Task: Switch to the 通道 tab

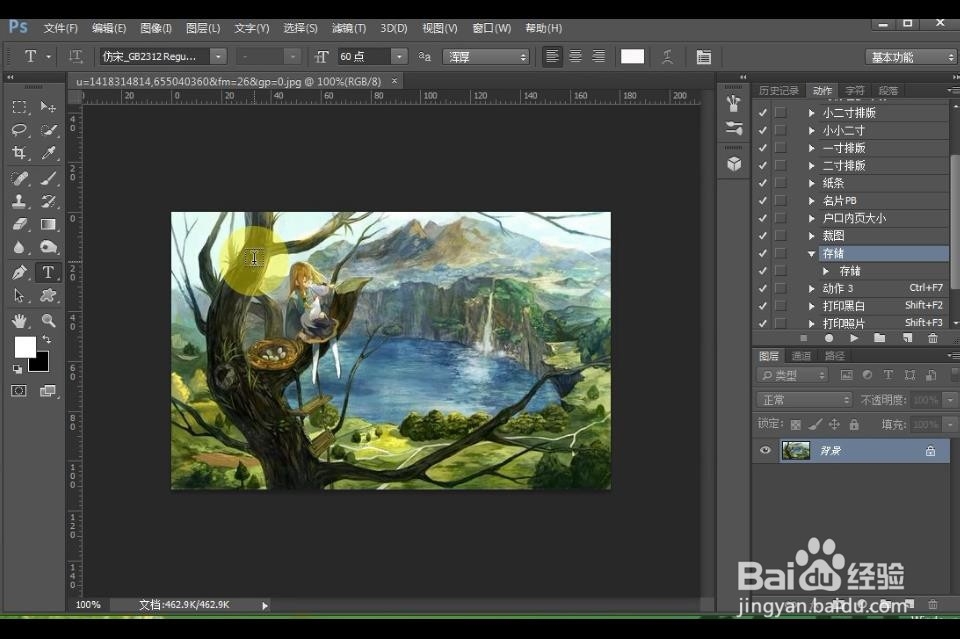Action: tap(801, 356)
